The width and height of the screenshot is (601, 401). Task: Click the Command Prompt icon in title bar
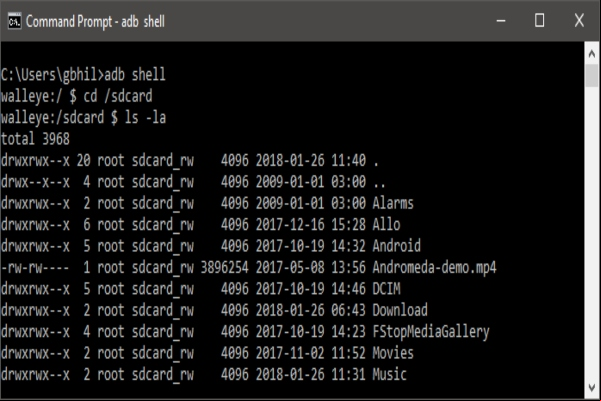(x=15, y=21)
